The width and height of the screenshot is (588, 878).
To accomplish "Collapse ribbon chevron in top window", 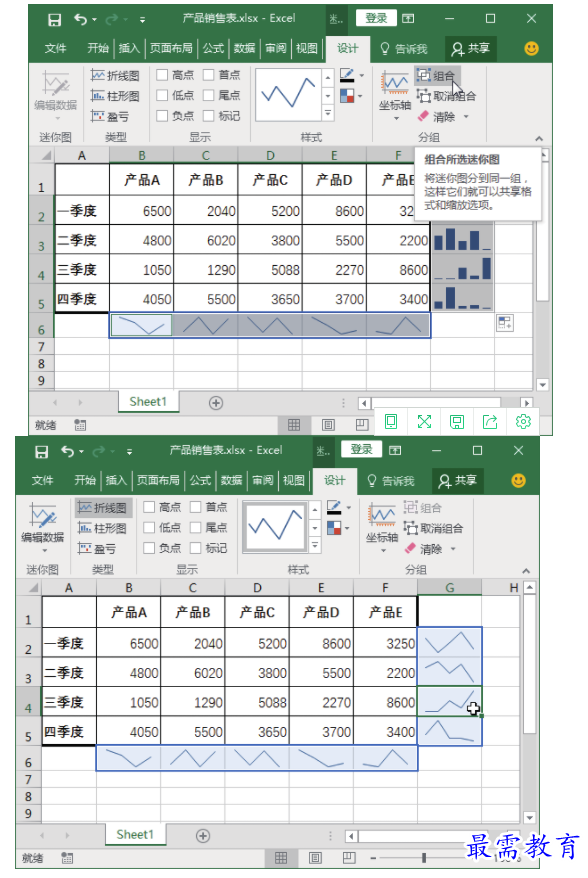I will (x=539, y=138).
